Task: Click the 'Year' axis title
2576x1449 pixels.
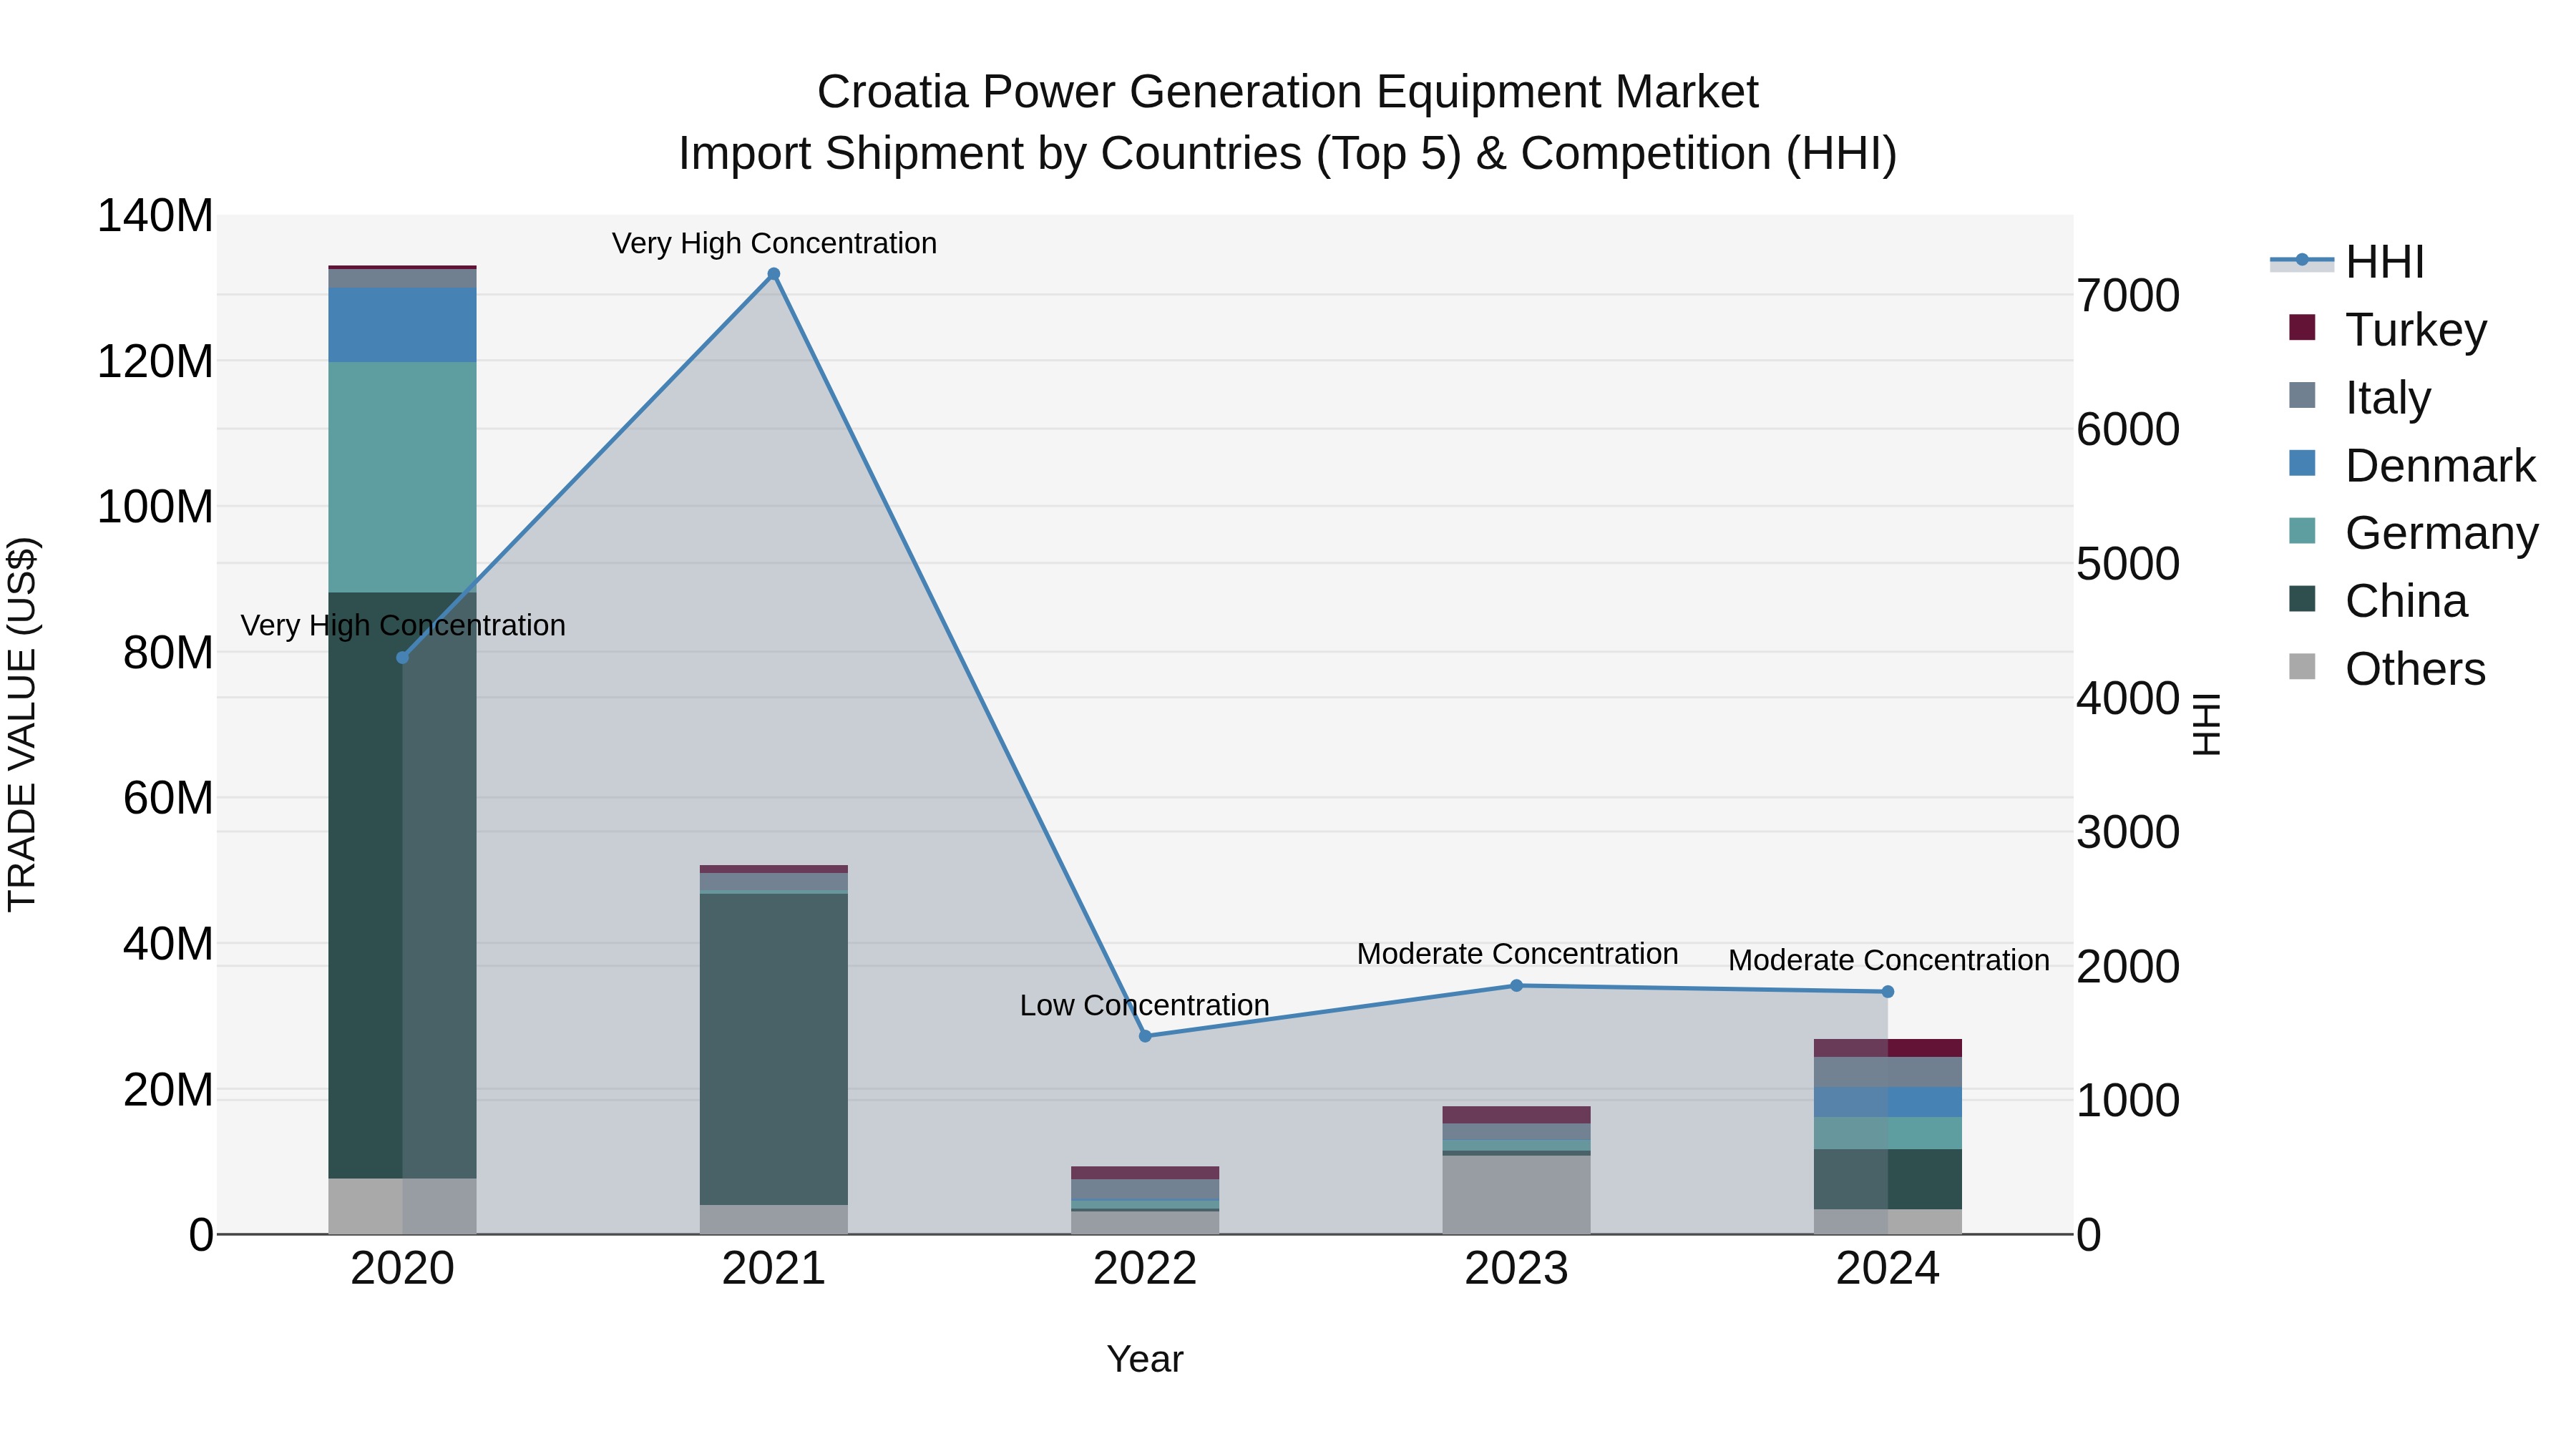Action: [x=1145, y=1359]
